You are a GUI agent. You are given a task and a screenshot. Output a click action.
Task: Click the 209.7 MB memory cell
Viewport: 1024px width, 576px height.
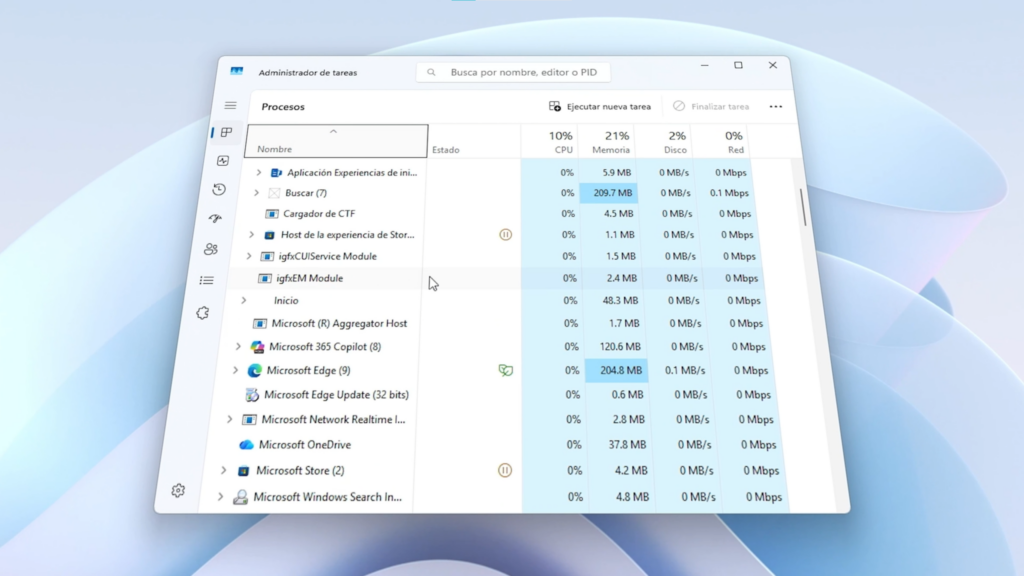(609, 193)
